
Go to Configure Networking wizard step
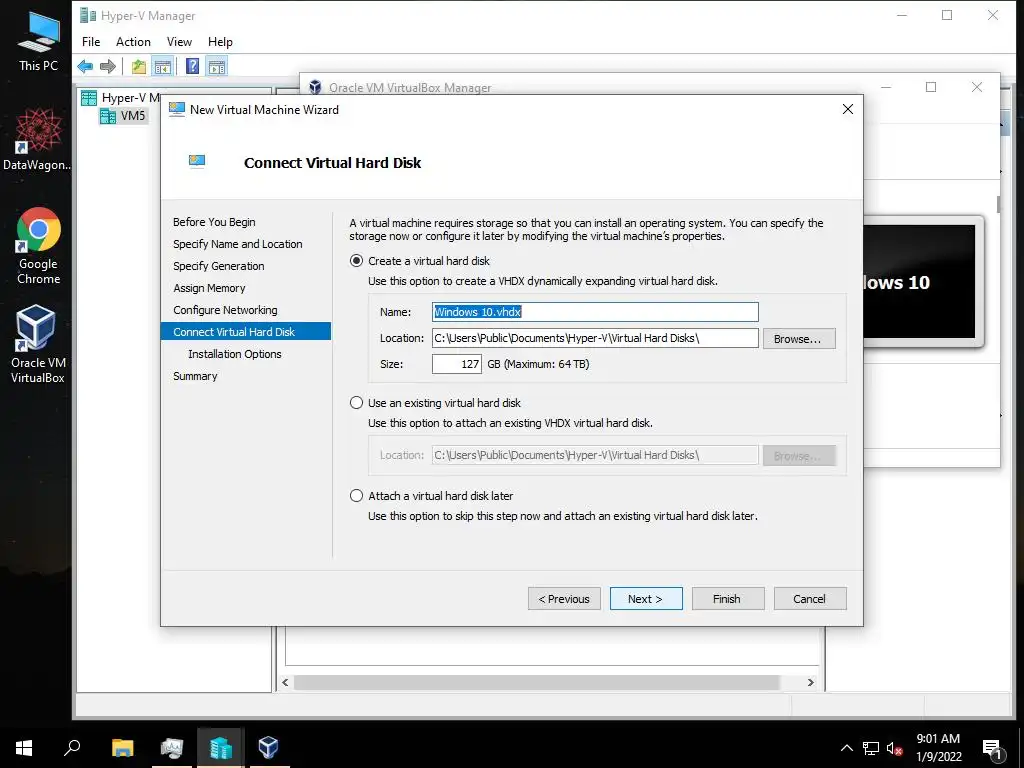click(x=225, y=310)
